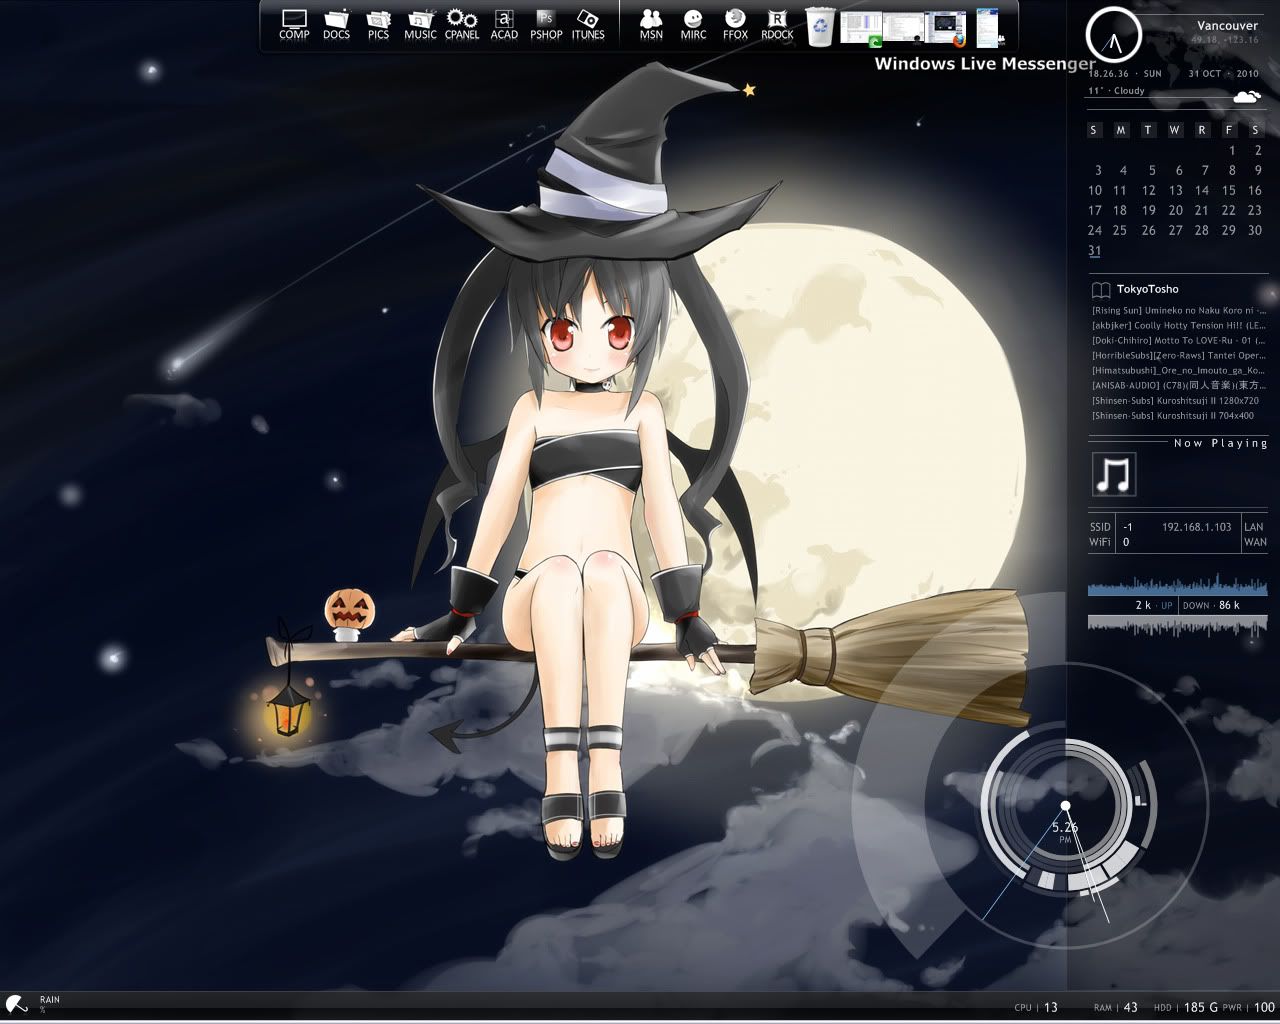This screenshot has width=1280, height=1024.
Task: Click the 31 OCT 2010 date text
Action: pyautogui.click(x=1223, y=74)
